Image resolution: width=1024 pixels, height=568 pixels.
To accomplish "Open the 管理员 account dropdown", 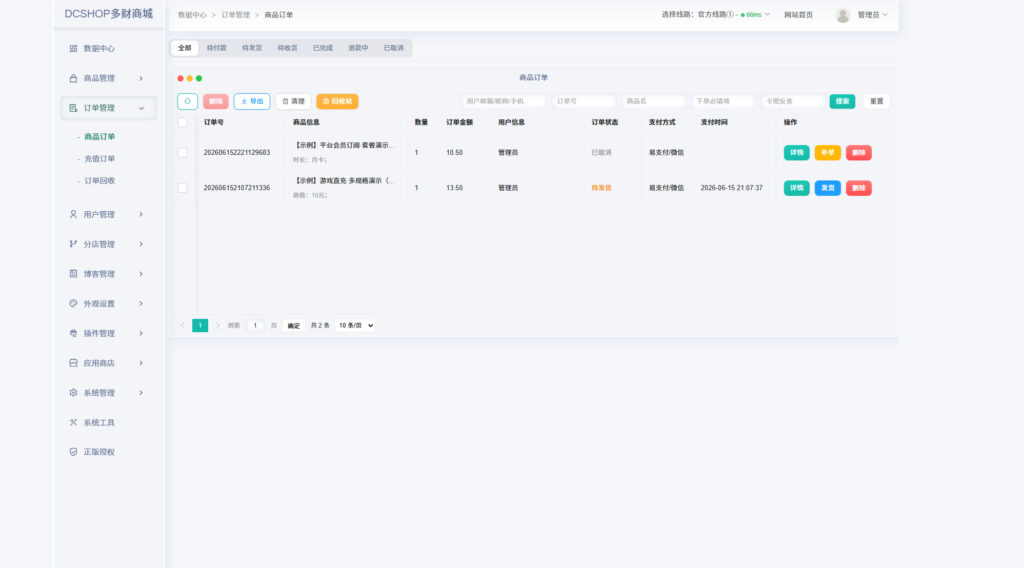I will (x=872, y=15).
